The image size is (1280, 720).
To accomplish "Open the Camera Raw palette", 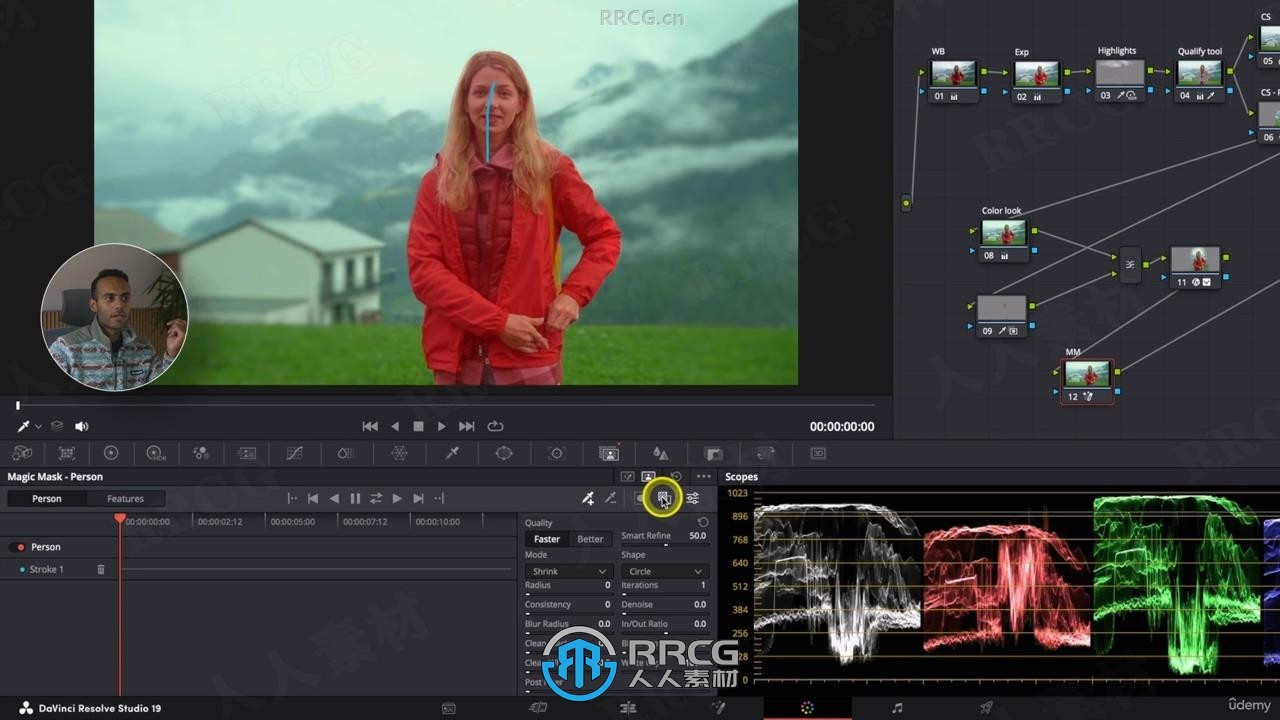I will point(22,453).
